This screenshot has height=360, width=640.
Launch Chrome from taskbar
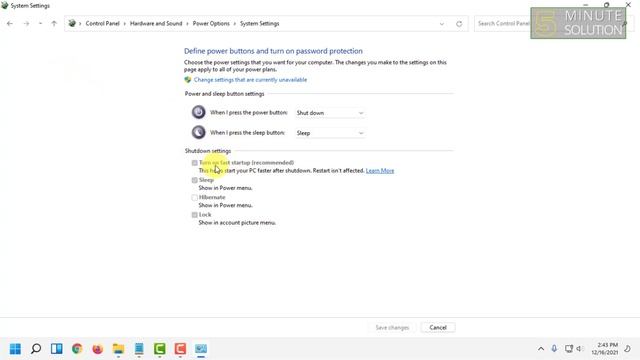[77, 349]
